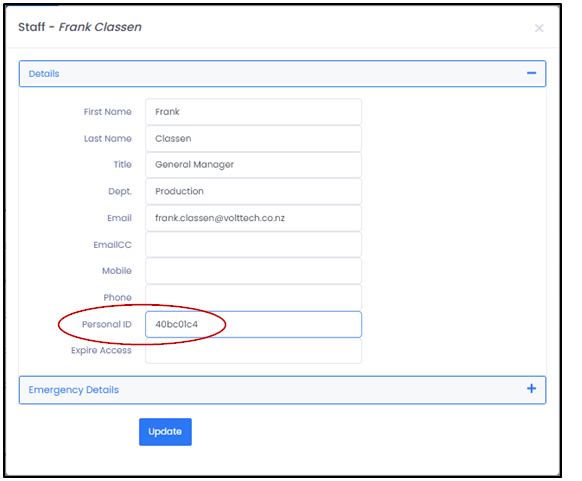Focus the Expire Access input field
The image size is (582, 481).
tap(253, 351)
